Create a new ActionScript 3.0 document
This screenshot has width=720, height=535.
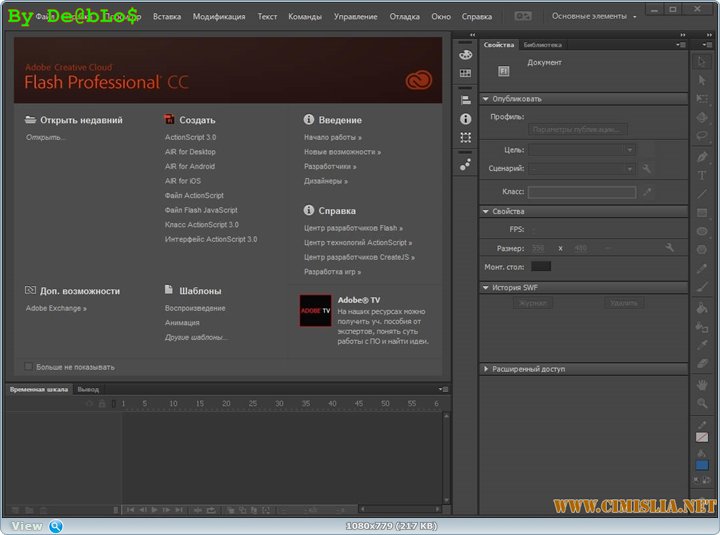tap(190, 137)
